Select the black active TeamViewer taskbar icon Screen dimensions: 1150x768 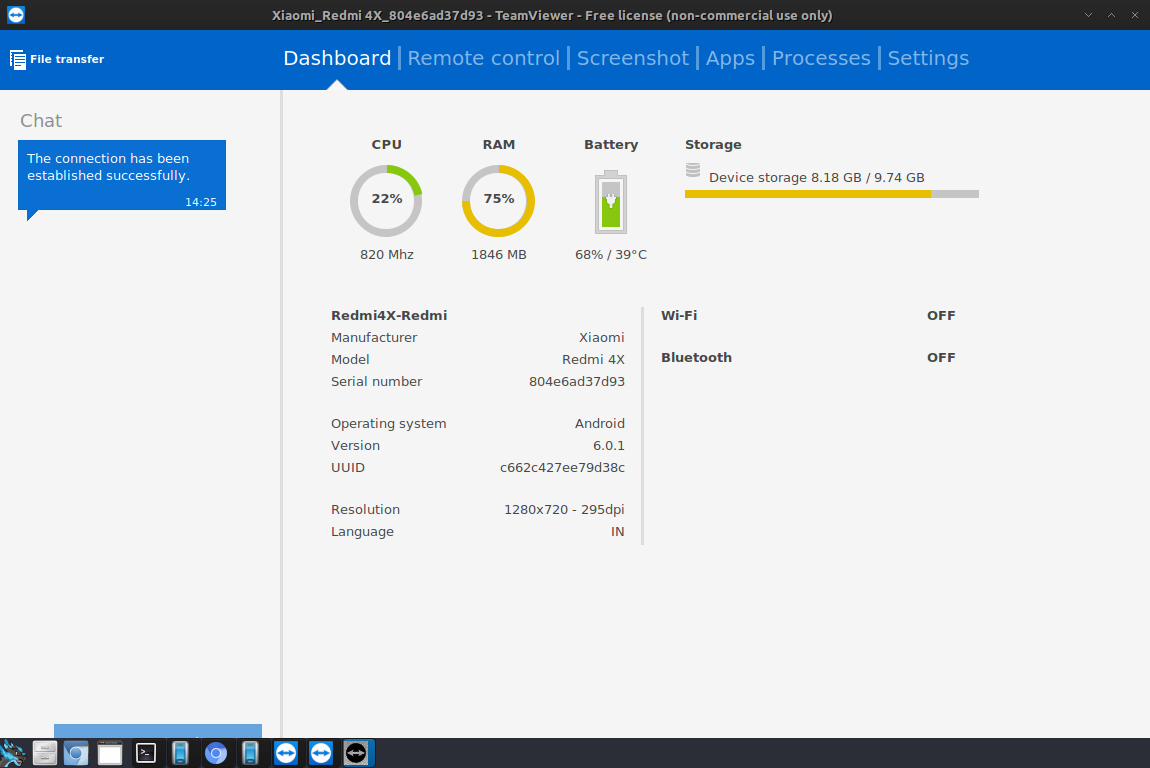point(356,753)
